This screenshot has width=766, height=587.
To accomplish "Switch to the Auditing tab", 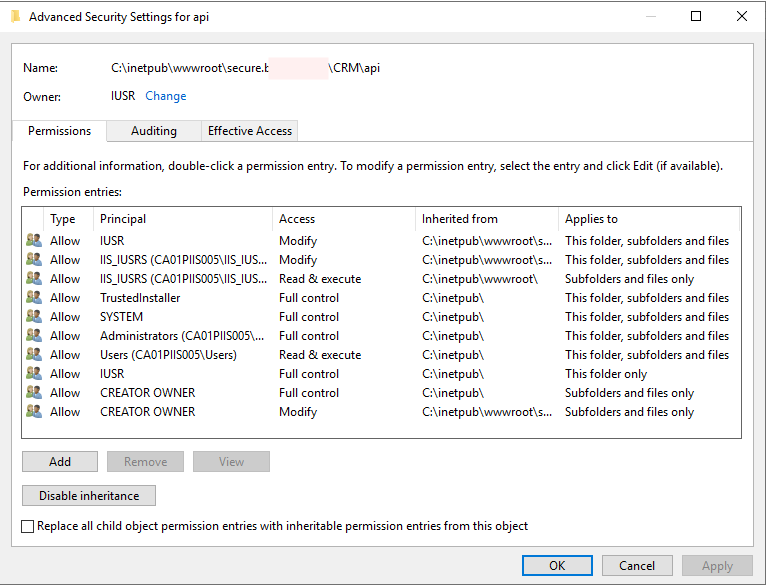I will [x=153, y=131].
